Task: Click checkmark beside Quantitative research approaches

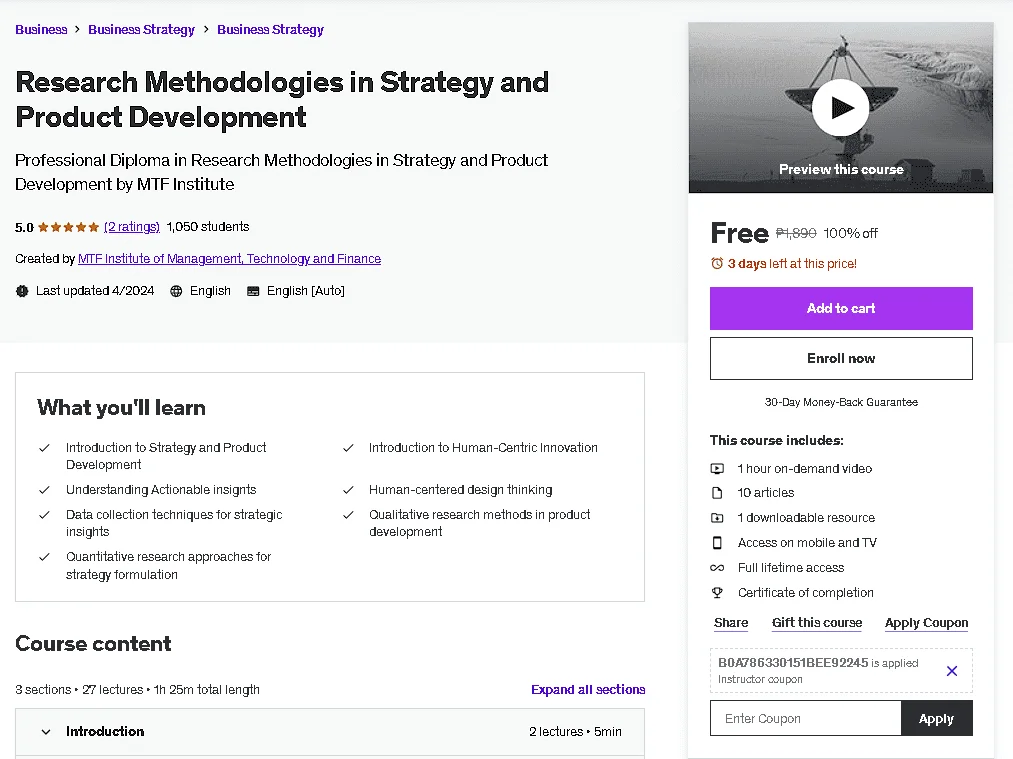Action: tap(45, 557)
